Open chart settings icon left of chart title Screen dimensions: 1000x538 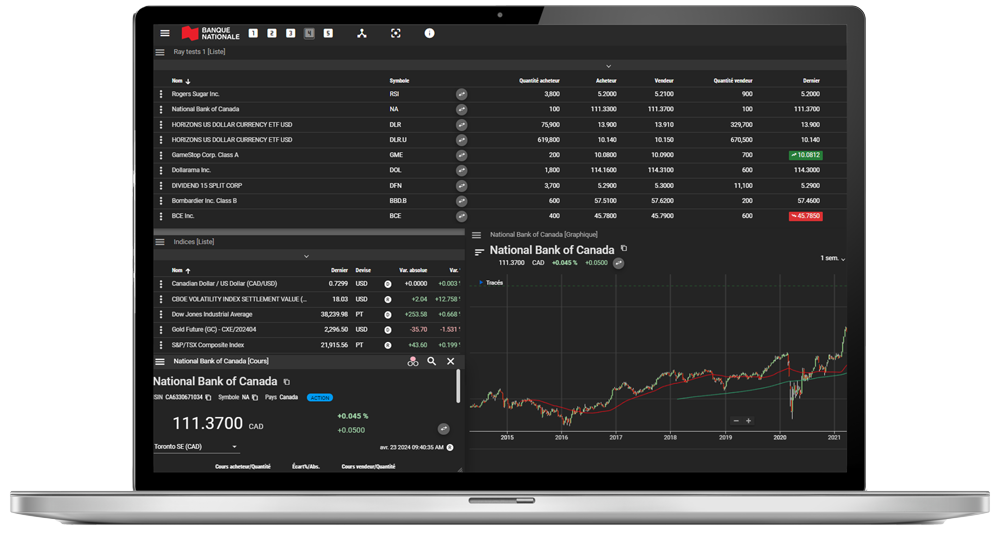pyautogui.click(x=479, y=252)
